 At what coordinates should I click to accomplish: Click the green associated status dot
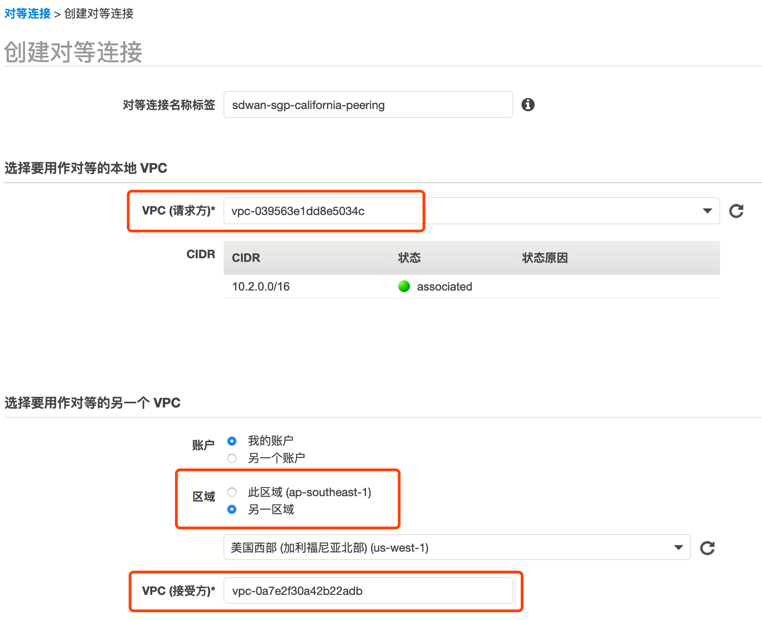[404, 287]
